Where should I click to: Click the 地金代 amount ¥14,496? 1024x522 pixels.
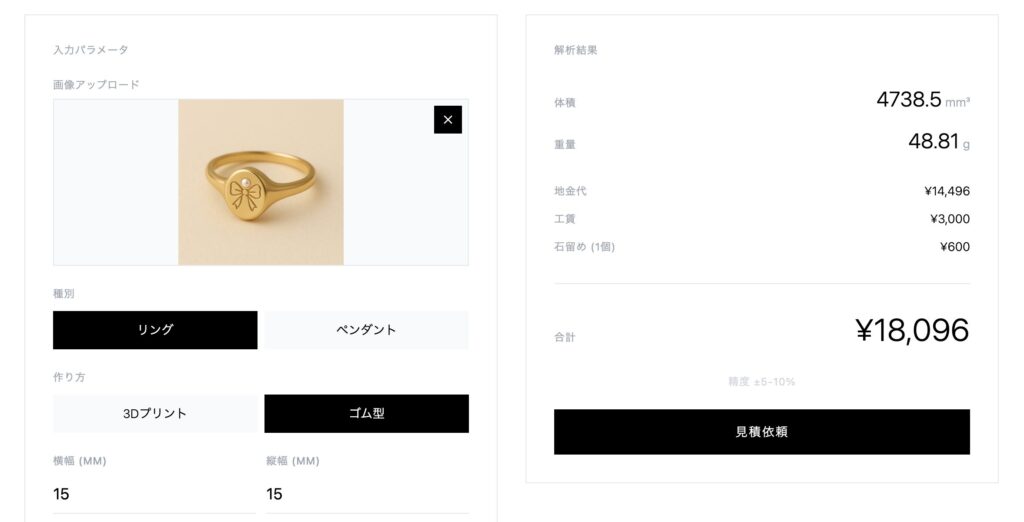[x=946, y=191]
